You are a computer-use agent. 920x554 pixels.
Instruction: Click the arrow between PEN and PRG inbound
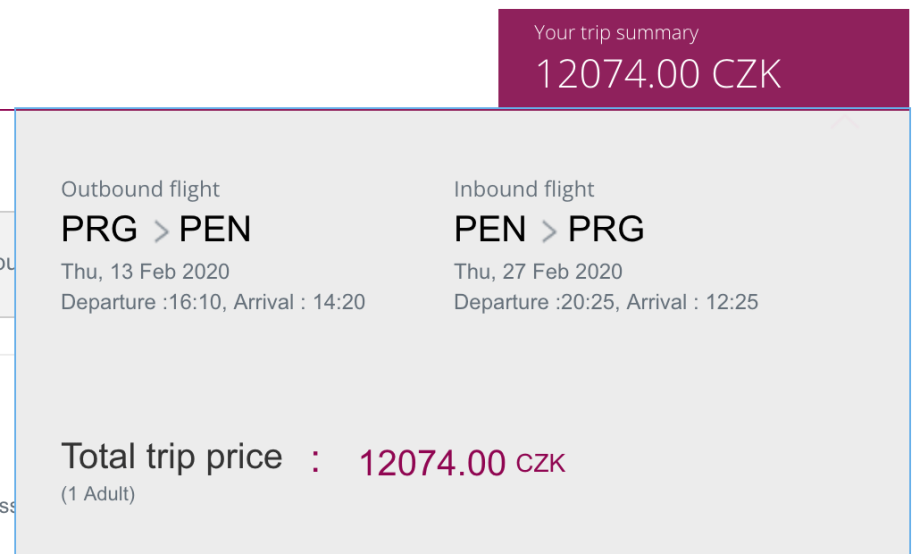[x=548, y=232]
